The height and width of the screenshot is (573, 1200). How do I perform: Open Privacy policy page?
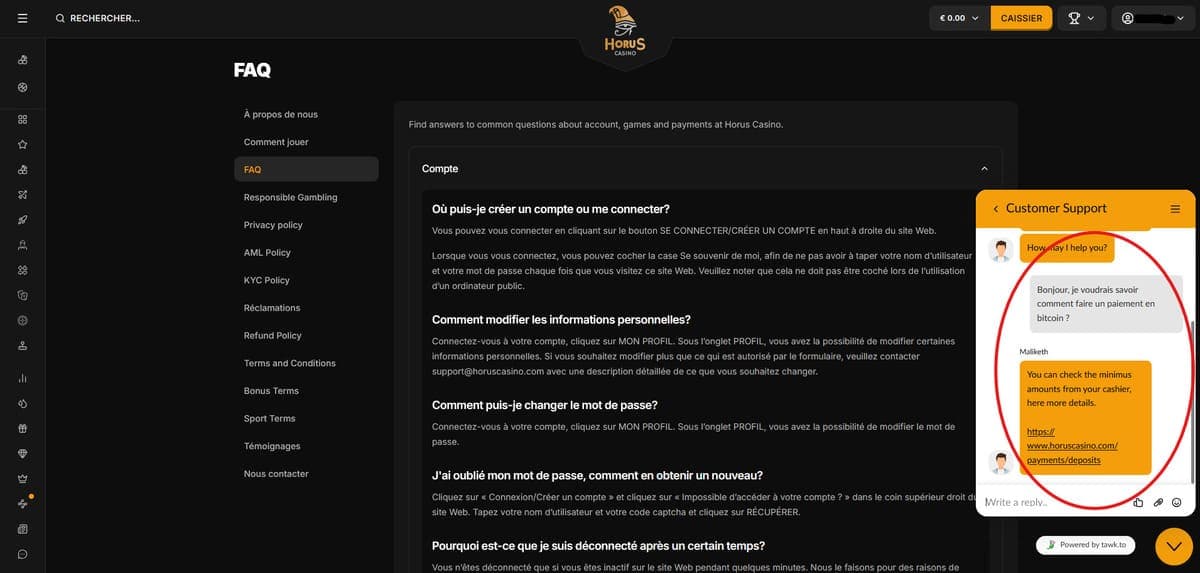click(x=273, y=225)
